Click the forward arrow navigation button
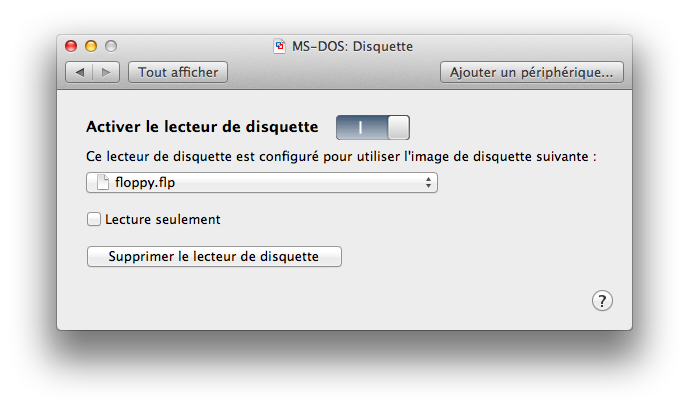The width and height of the screenshot is (689, 409). click(106, 72)
